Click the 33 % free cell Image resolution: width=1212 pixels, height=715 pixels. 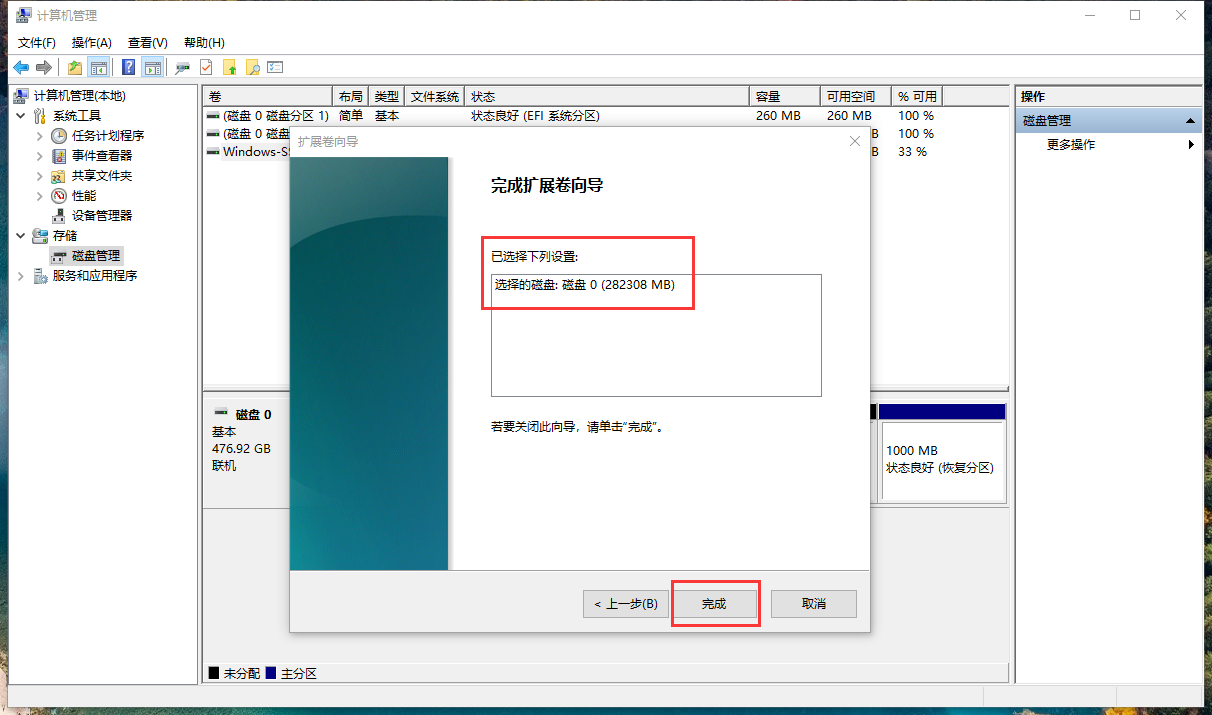pyautogui.click(x=912, y=152)
